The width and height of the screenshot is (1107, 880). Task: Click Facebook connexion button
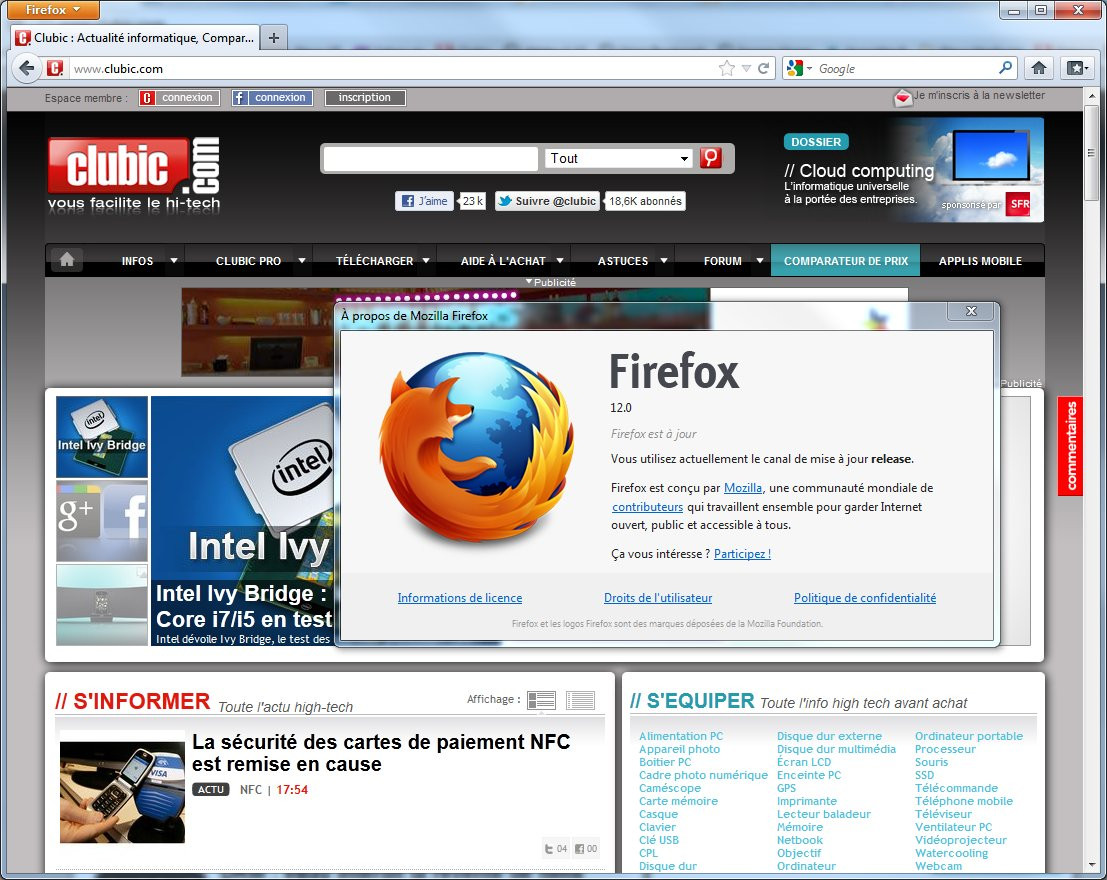(x=273, y=97)
